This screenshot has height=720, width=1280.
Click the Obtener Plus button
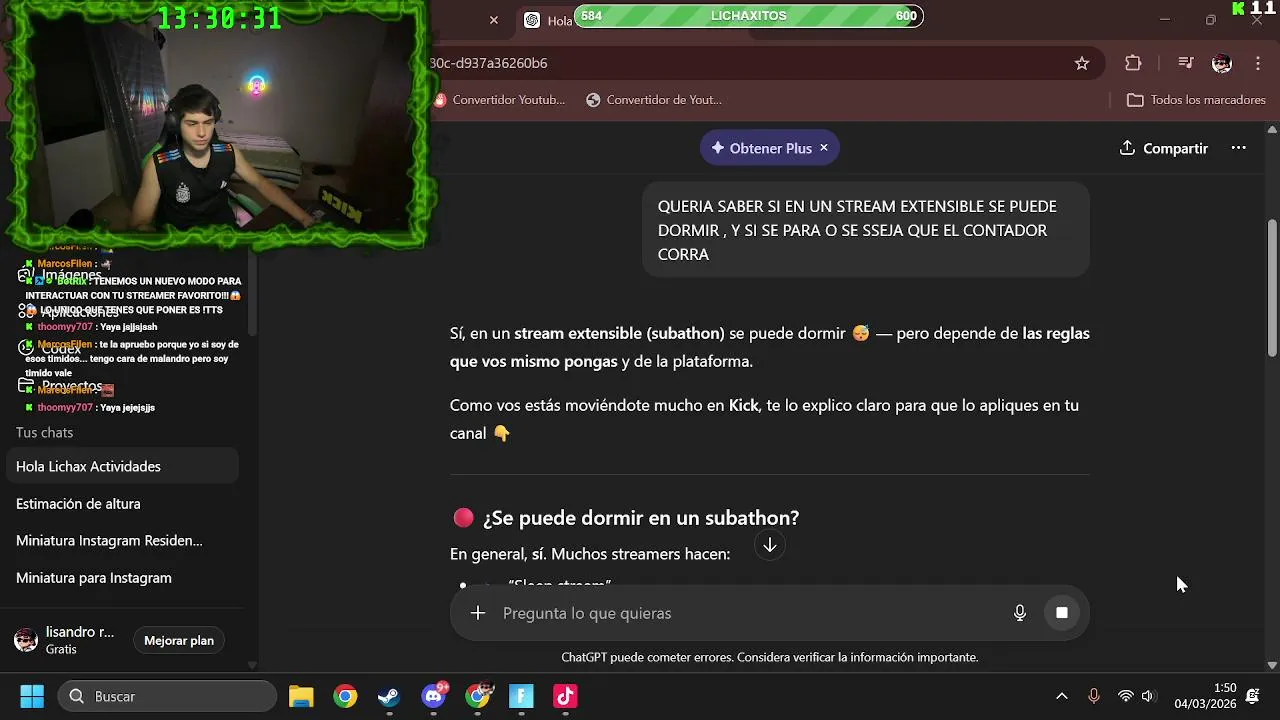tap(761, 148)
